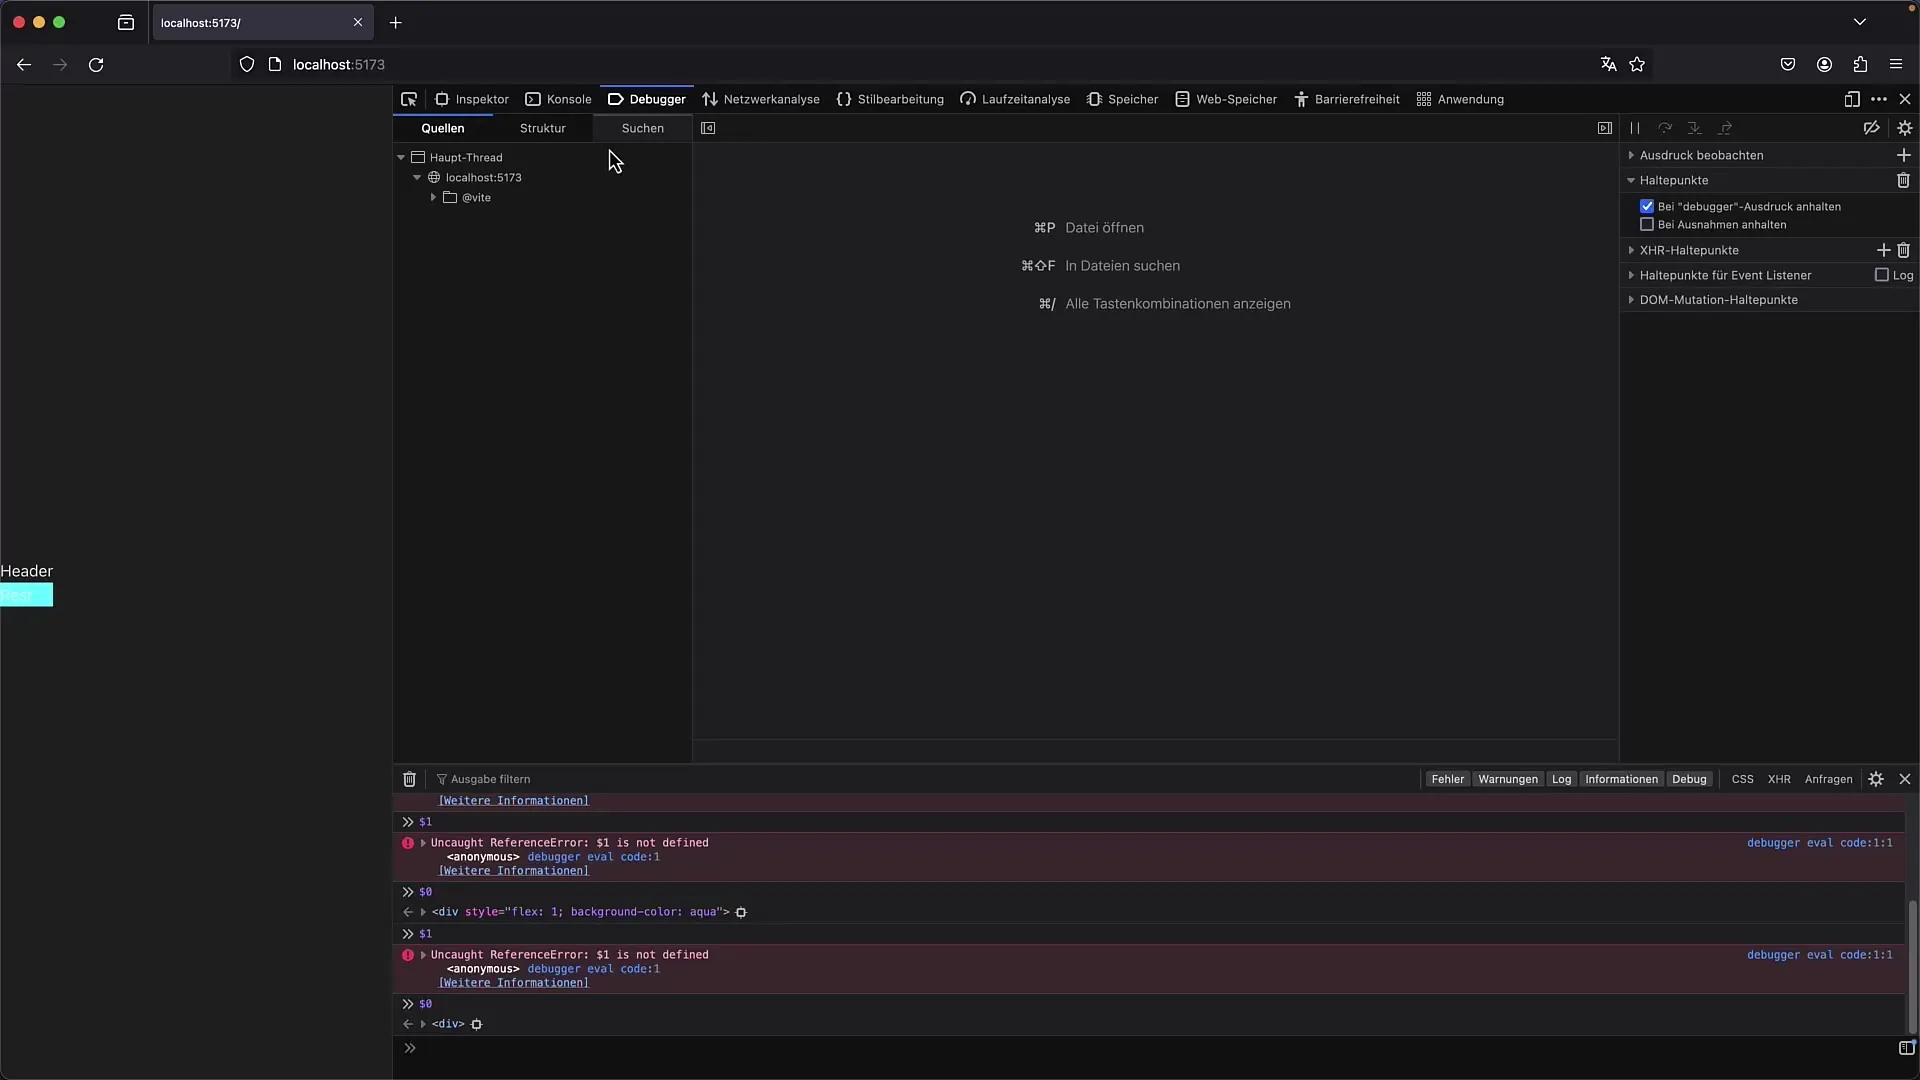Open devtools more options menu
This screenshot has width=1920, height=1080.
tap(1879, 99)
